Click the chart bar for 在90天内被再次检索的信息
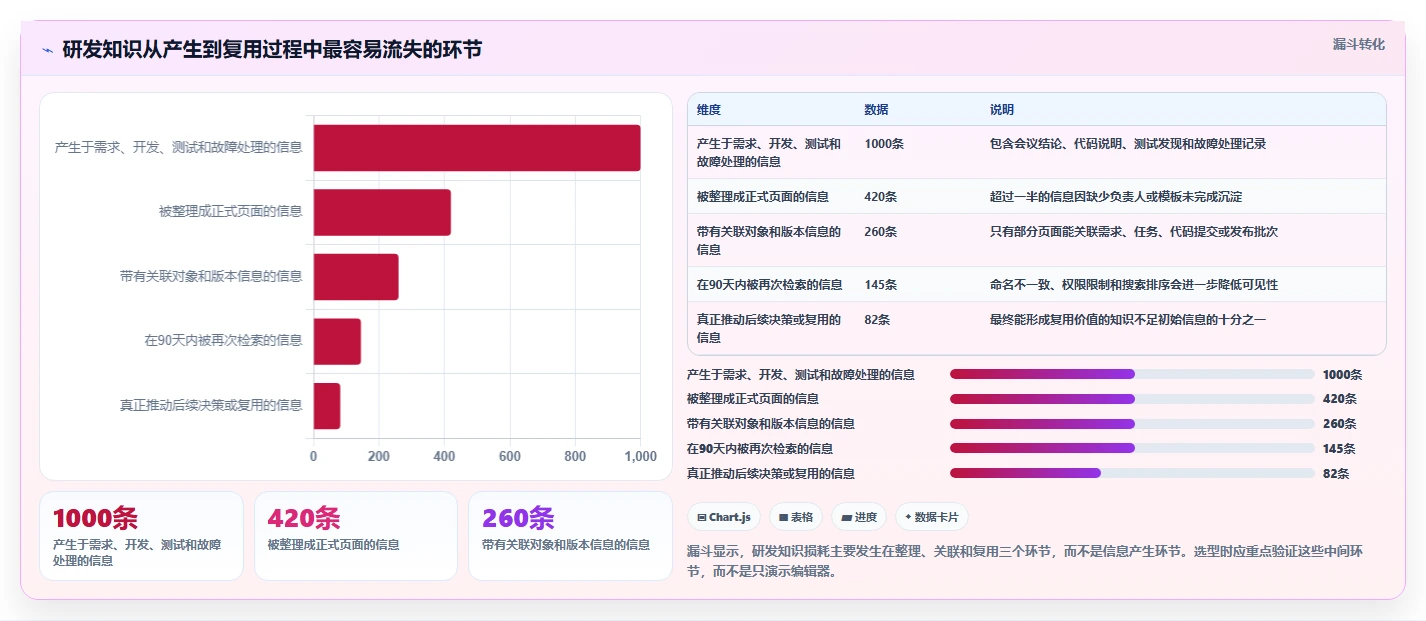The height and width of the screenshot is (621, 1426). 337,341
